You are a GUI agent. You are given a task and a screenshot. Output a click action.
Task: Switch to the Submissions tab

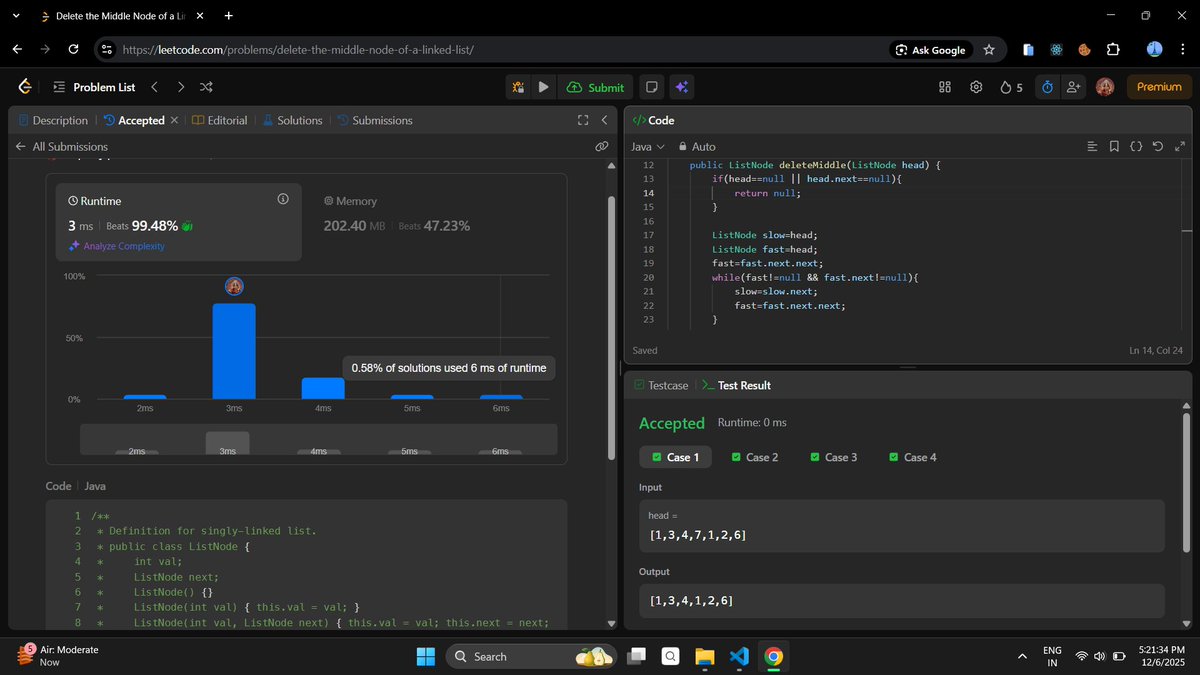[x=375, y=120]
